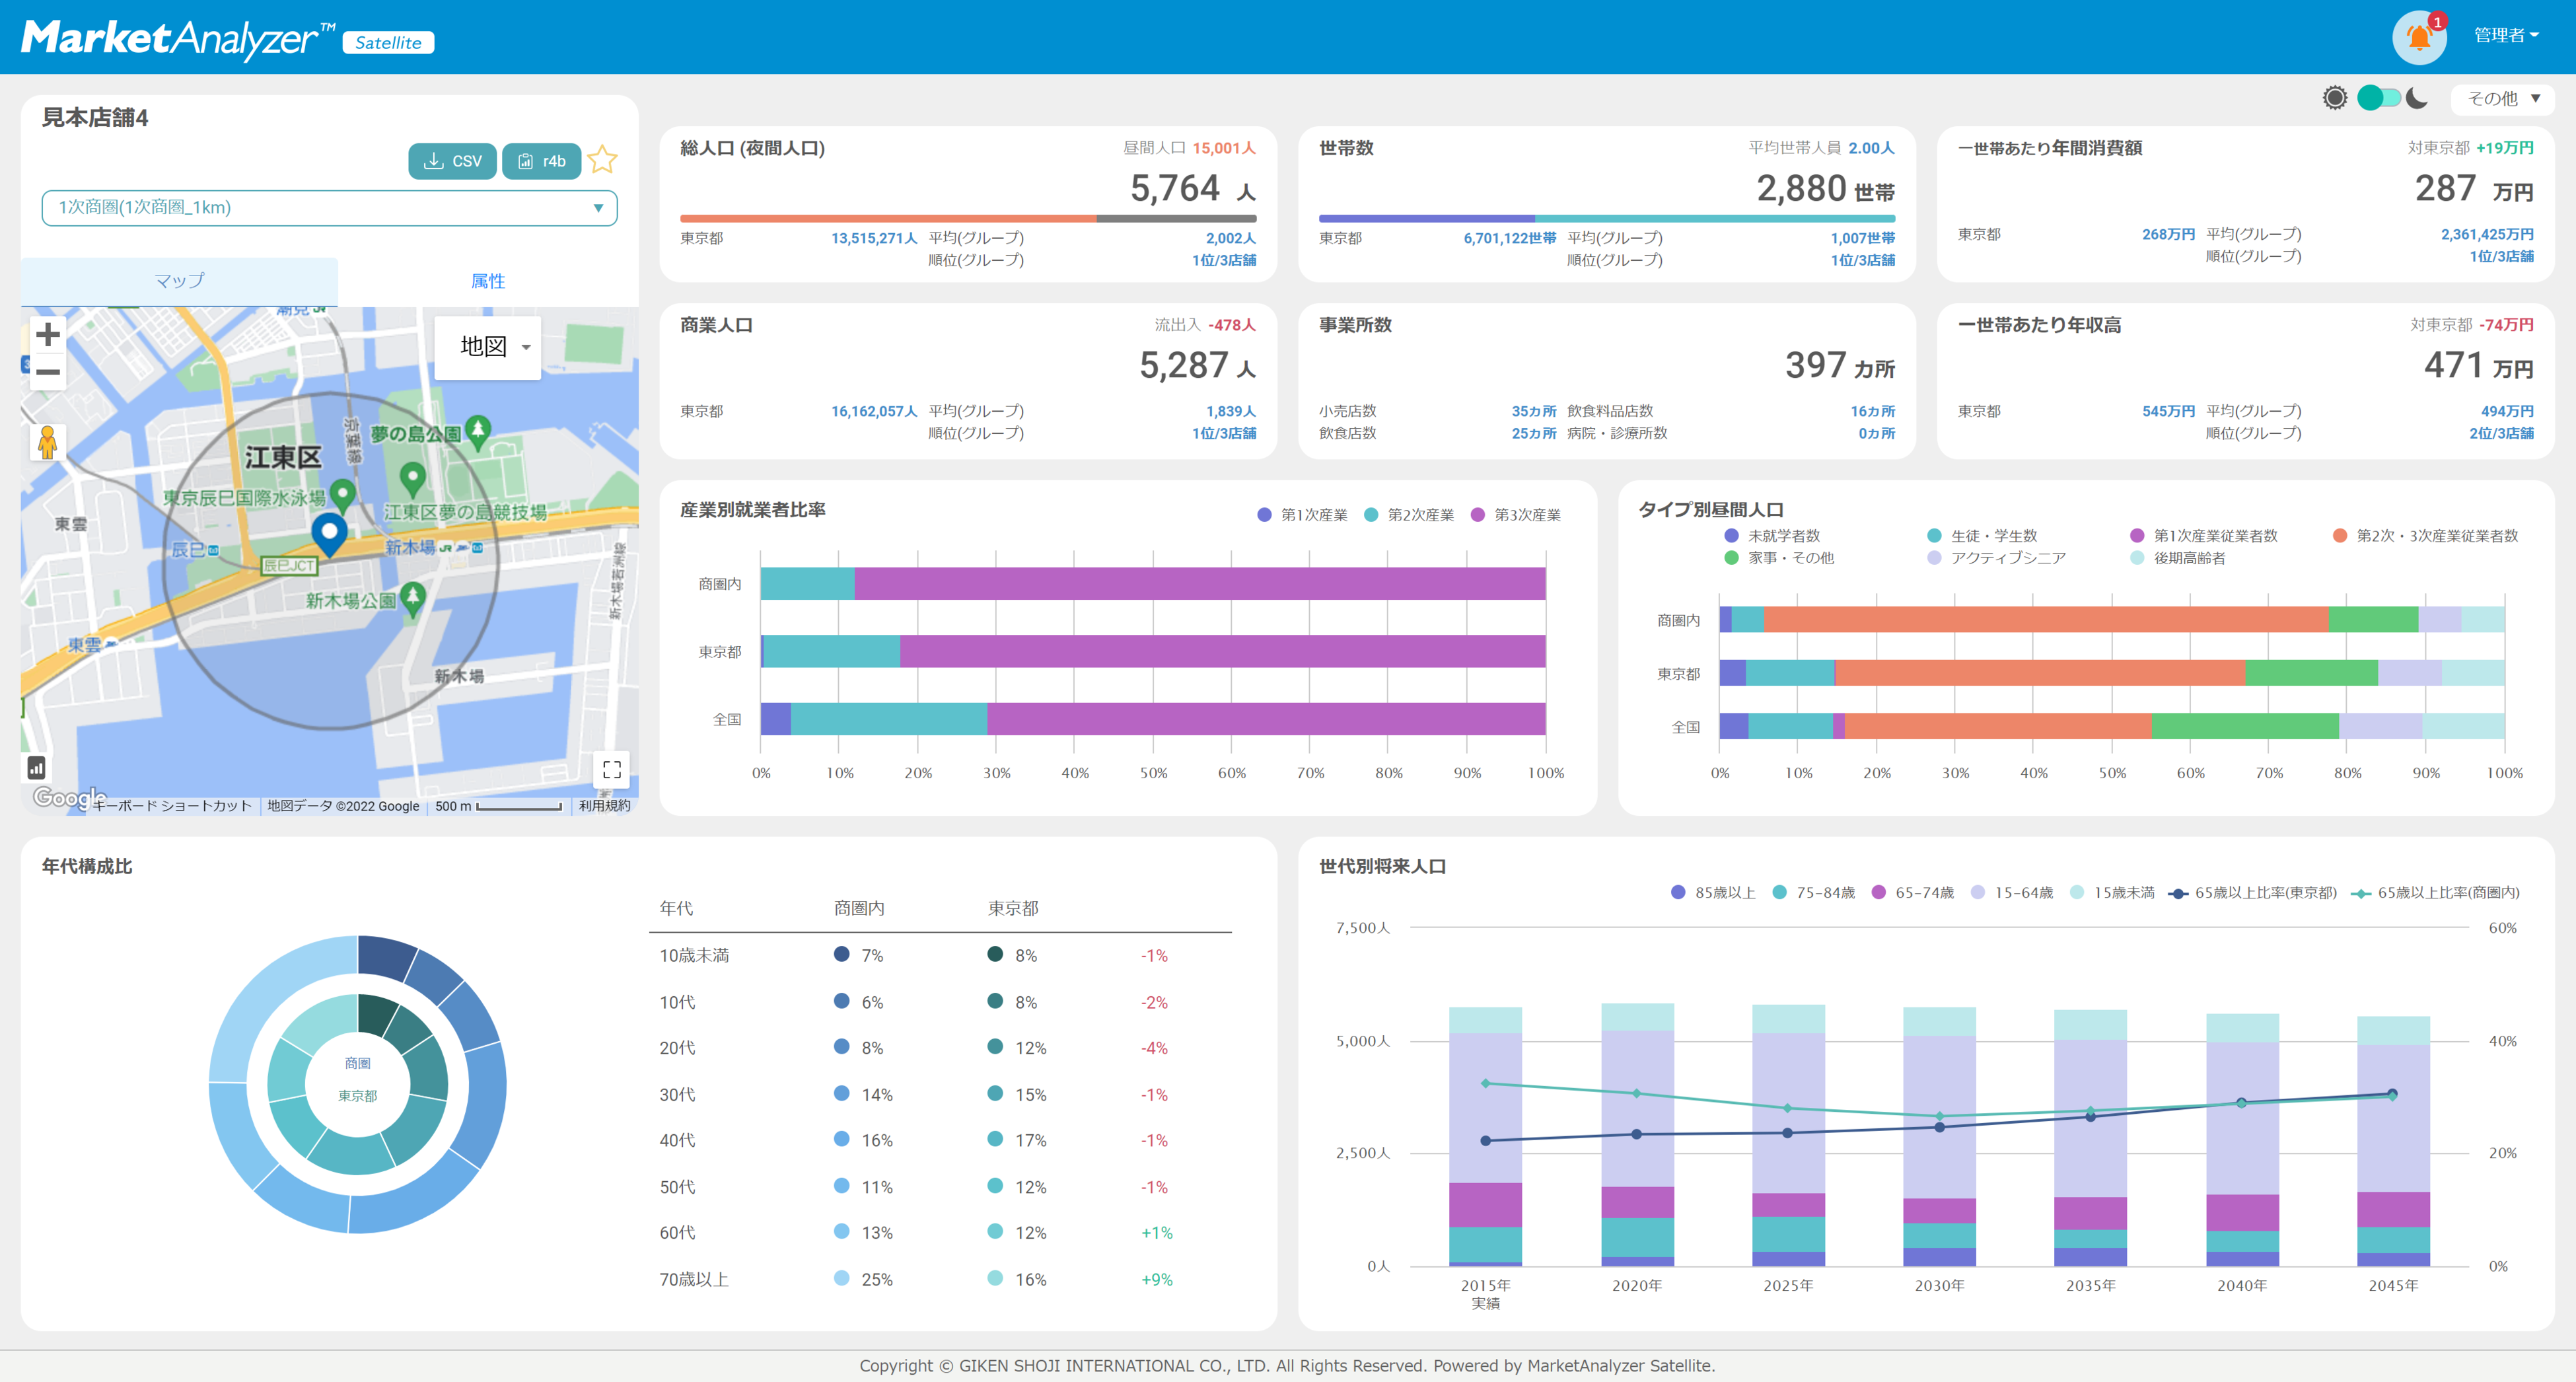Switch to the 属性 tab
This screenshot has width=2576, height=1382.
point(488,281)
